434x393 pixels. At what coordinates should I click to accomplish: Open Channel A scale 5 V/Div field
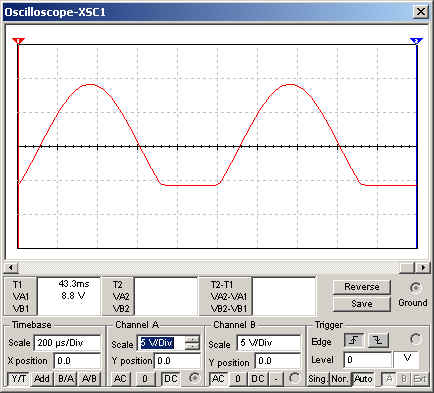click(161, 343)
